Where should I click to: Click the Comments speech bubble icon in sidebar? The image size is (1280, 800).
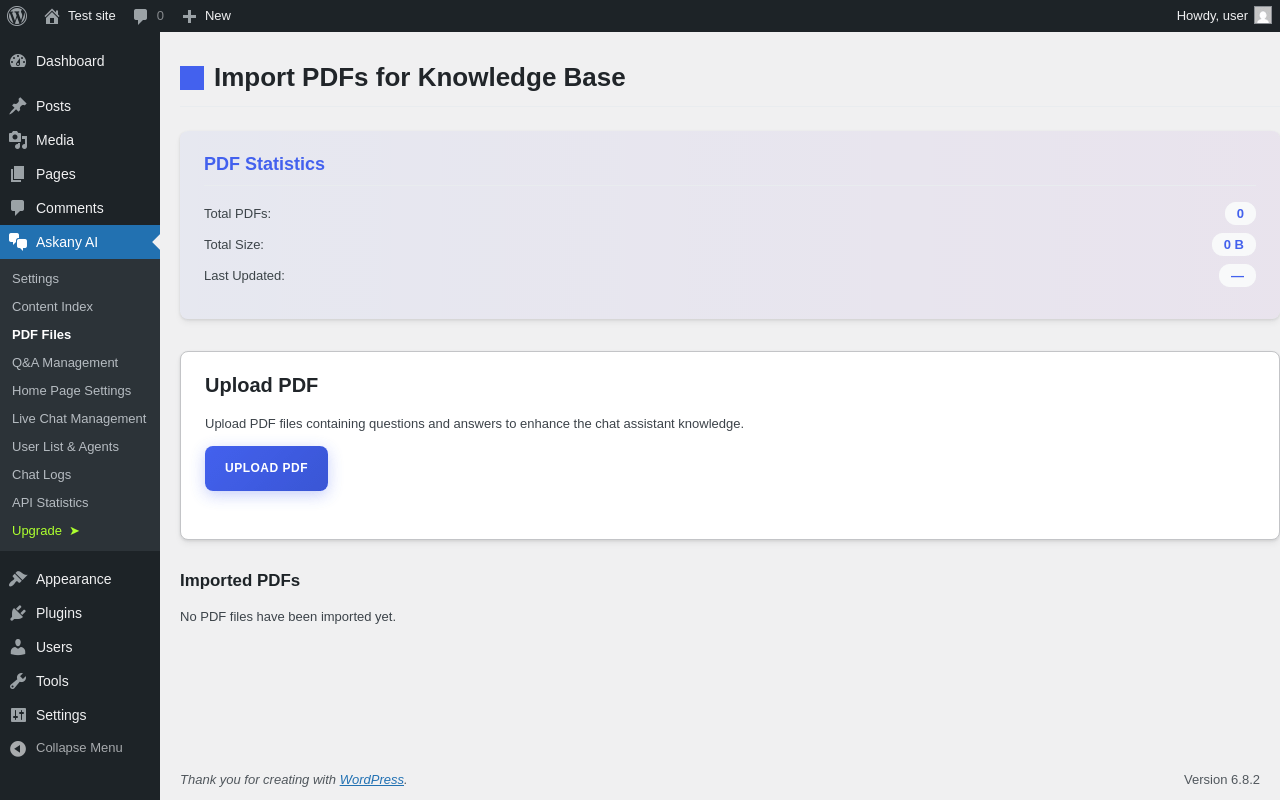18,208
